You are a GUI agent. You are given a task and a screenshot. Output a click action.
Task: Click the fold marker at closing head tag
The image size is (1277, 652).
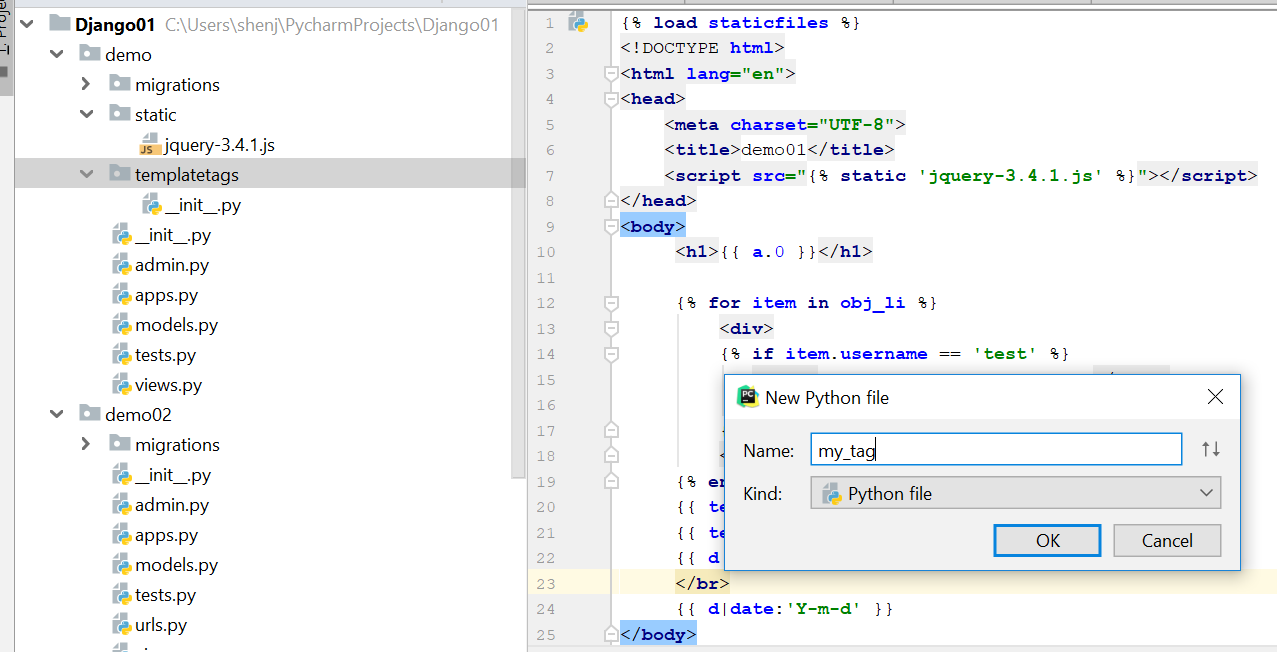click(x=611, y=200)
